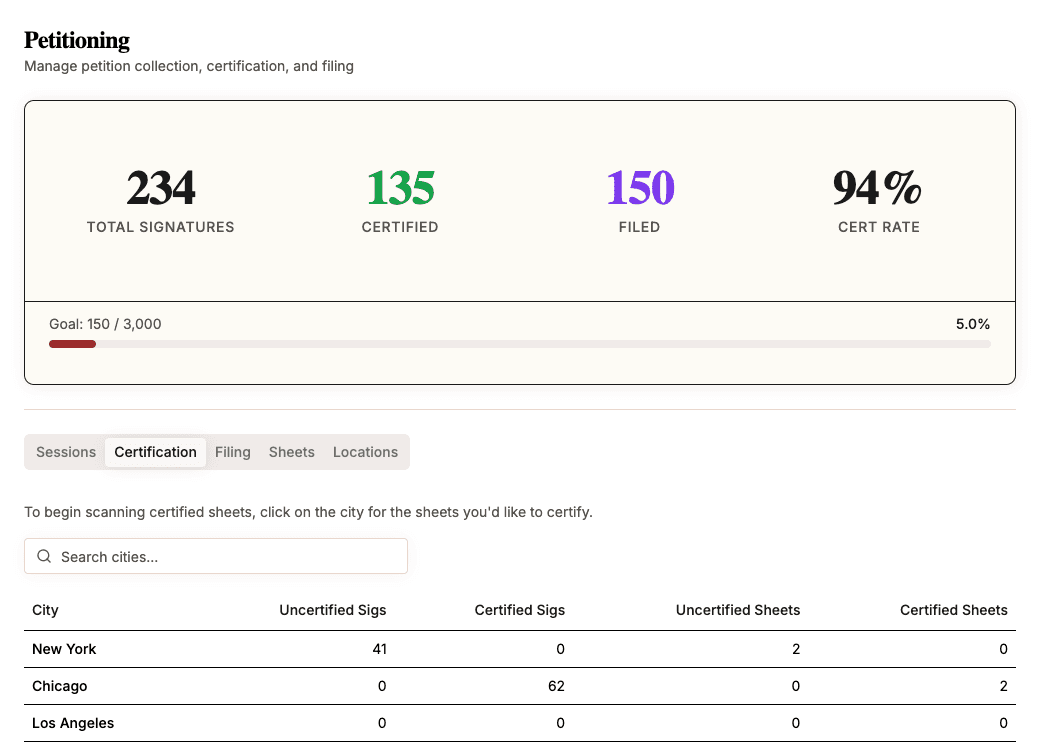
Task: Click the 'Manage petition collection' subtitle text
Action: (189, 66)
